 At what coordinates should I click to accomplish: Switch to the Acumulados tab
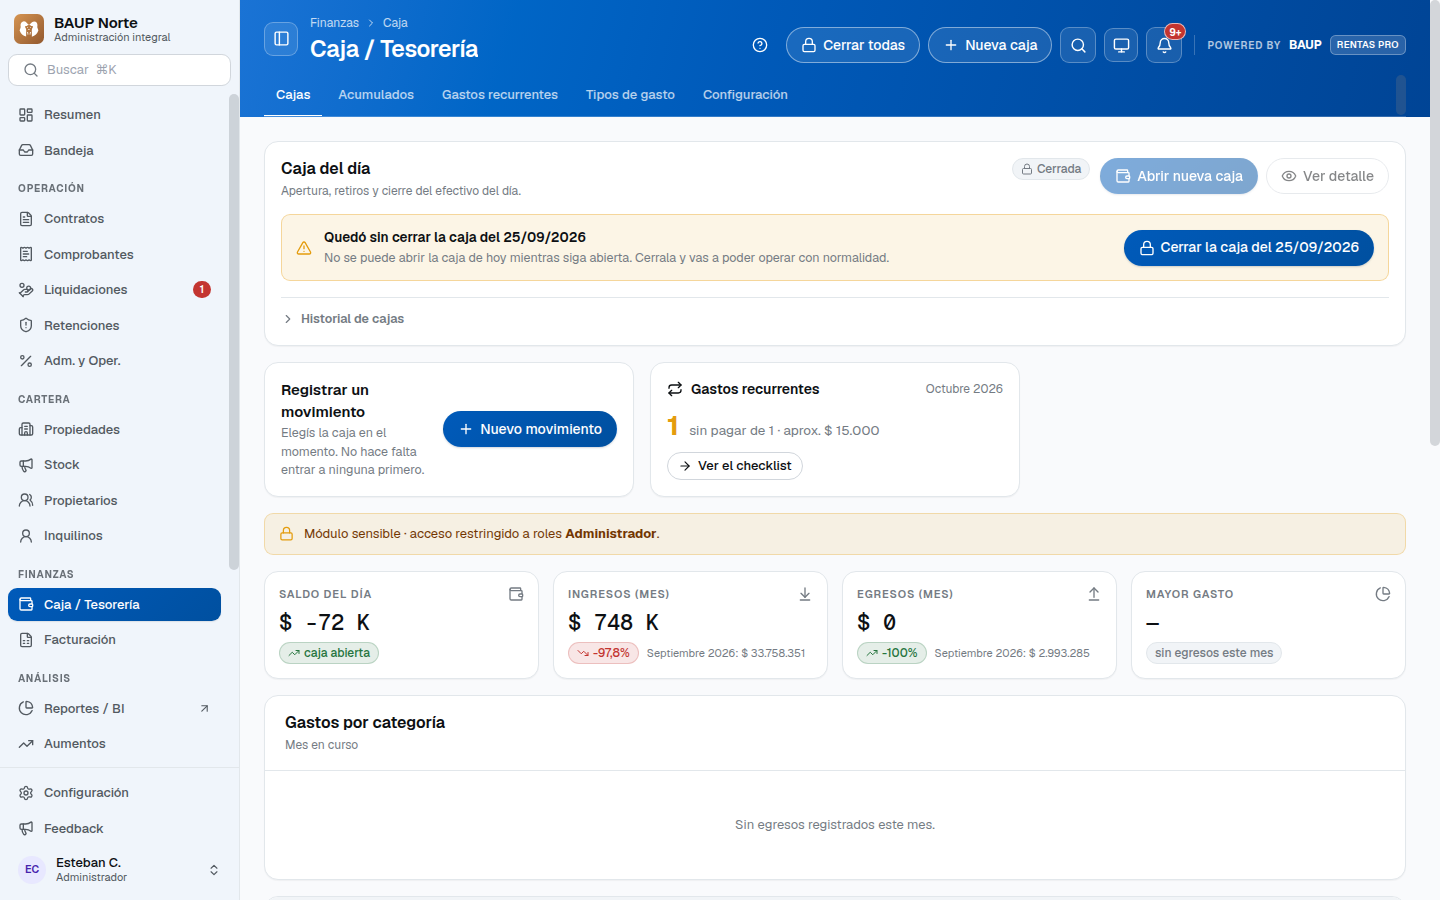(376, 95)
